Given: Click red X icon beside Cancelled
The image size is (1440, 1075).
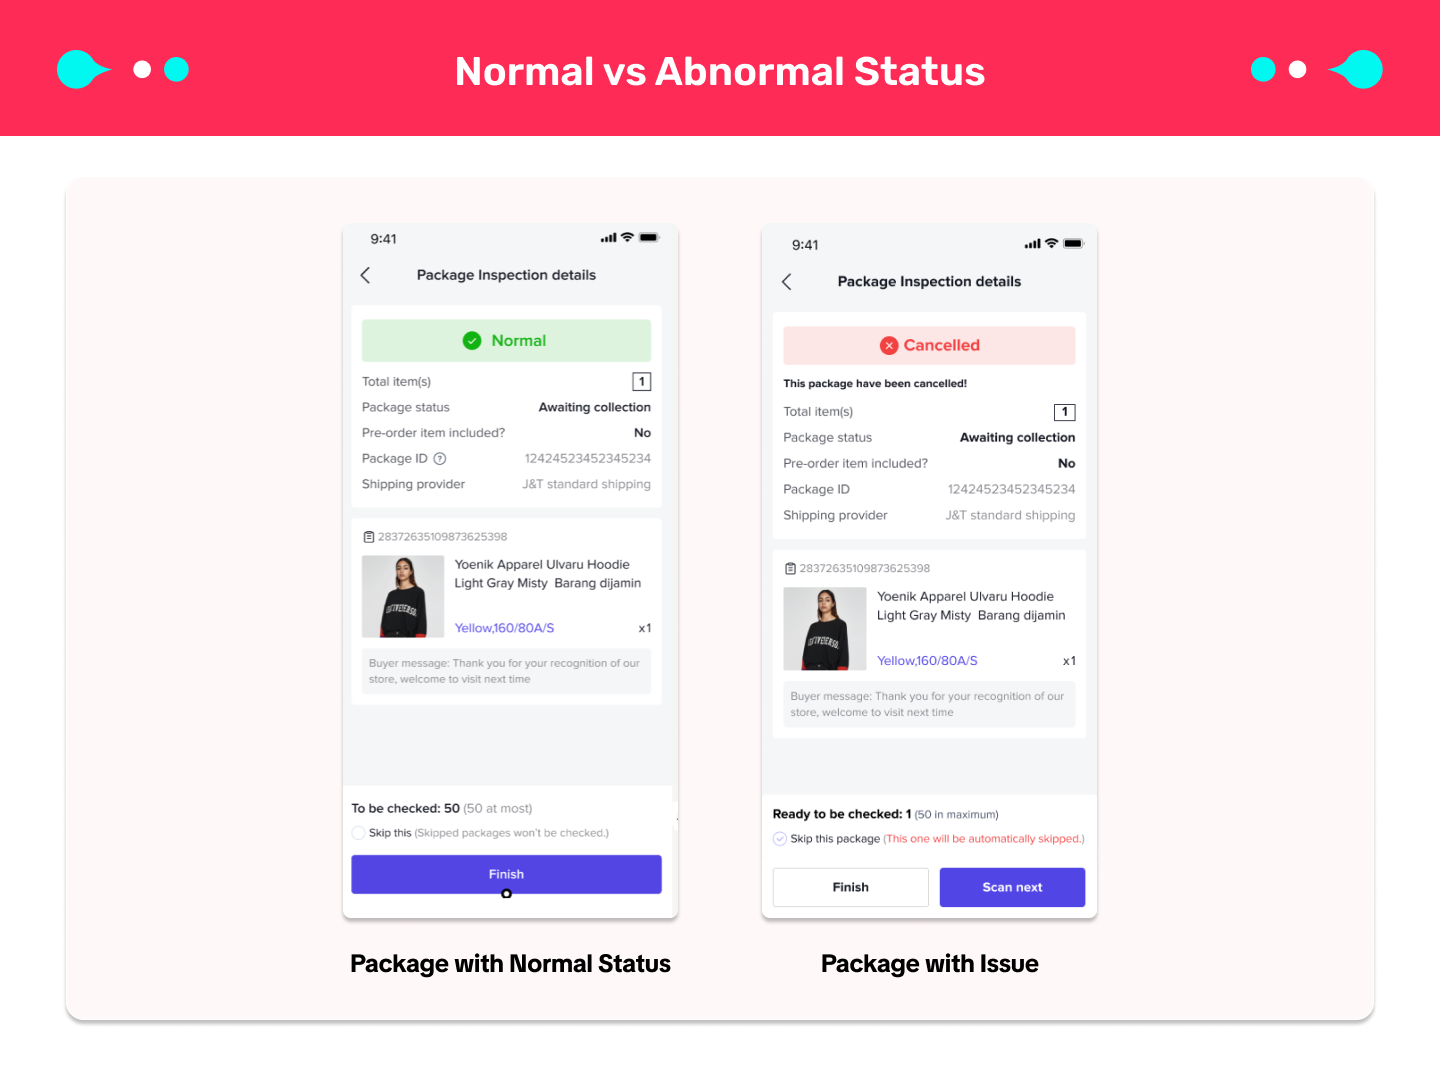Looking at the screenshot, I should tap(889, 346).
